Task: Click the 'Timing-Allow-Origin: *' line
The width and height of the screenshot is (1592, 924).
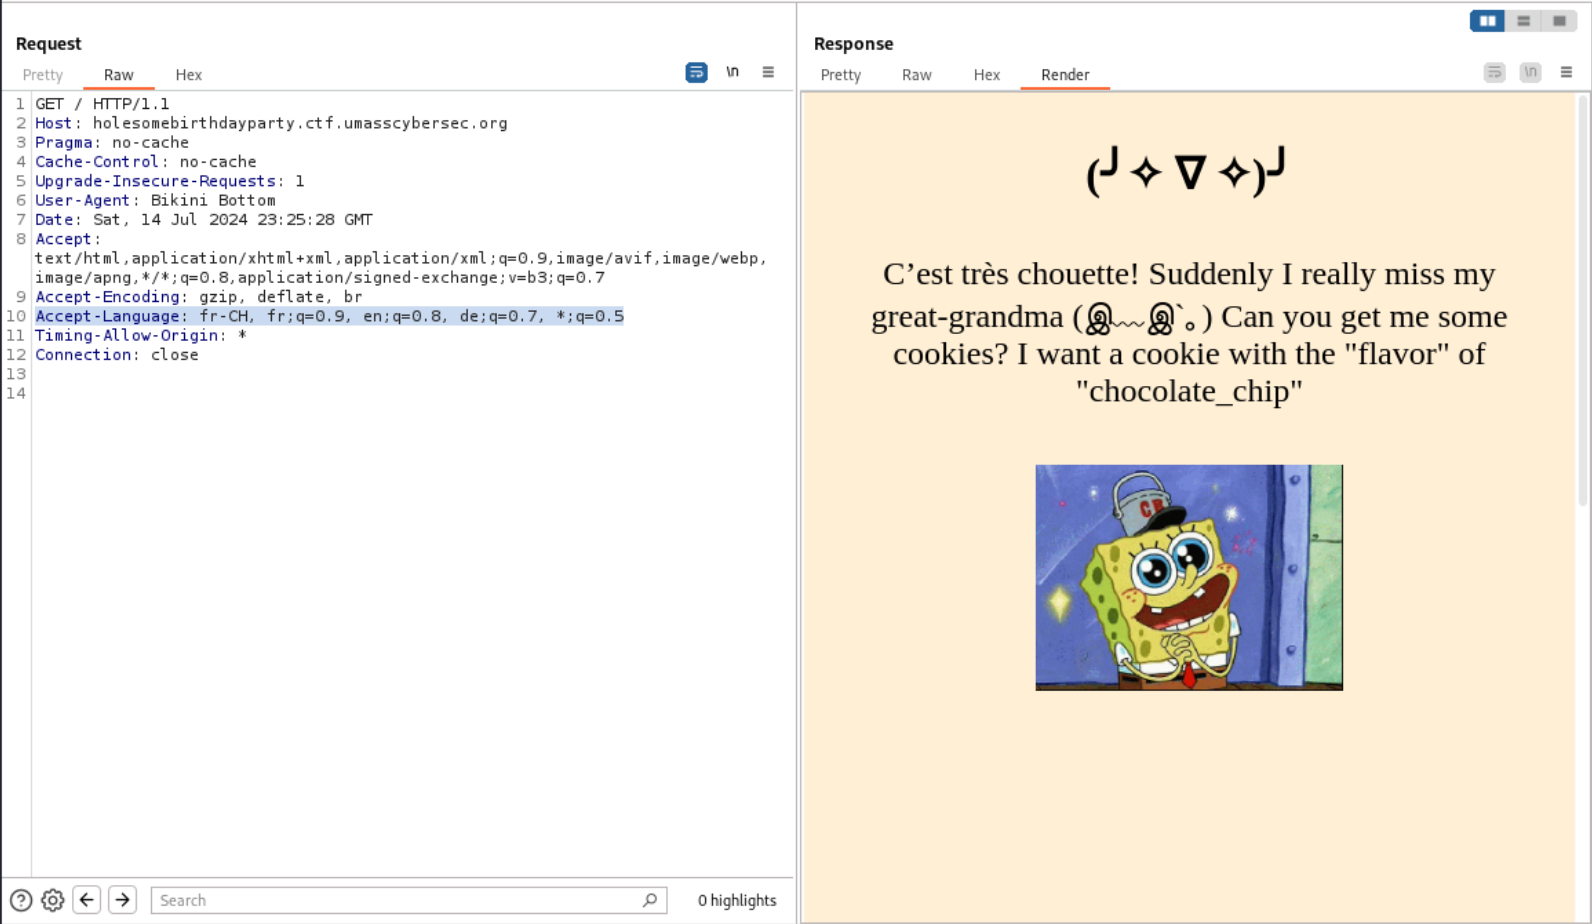Action: tap(141, 336)
